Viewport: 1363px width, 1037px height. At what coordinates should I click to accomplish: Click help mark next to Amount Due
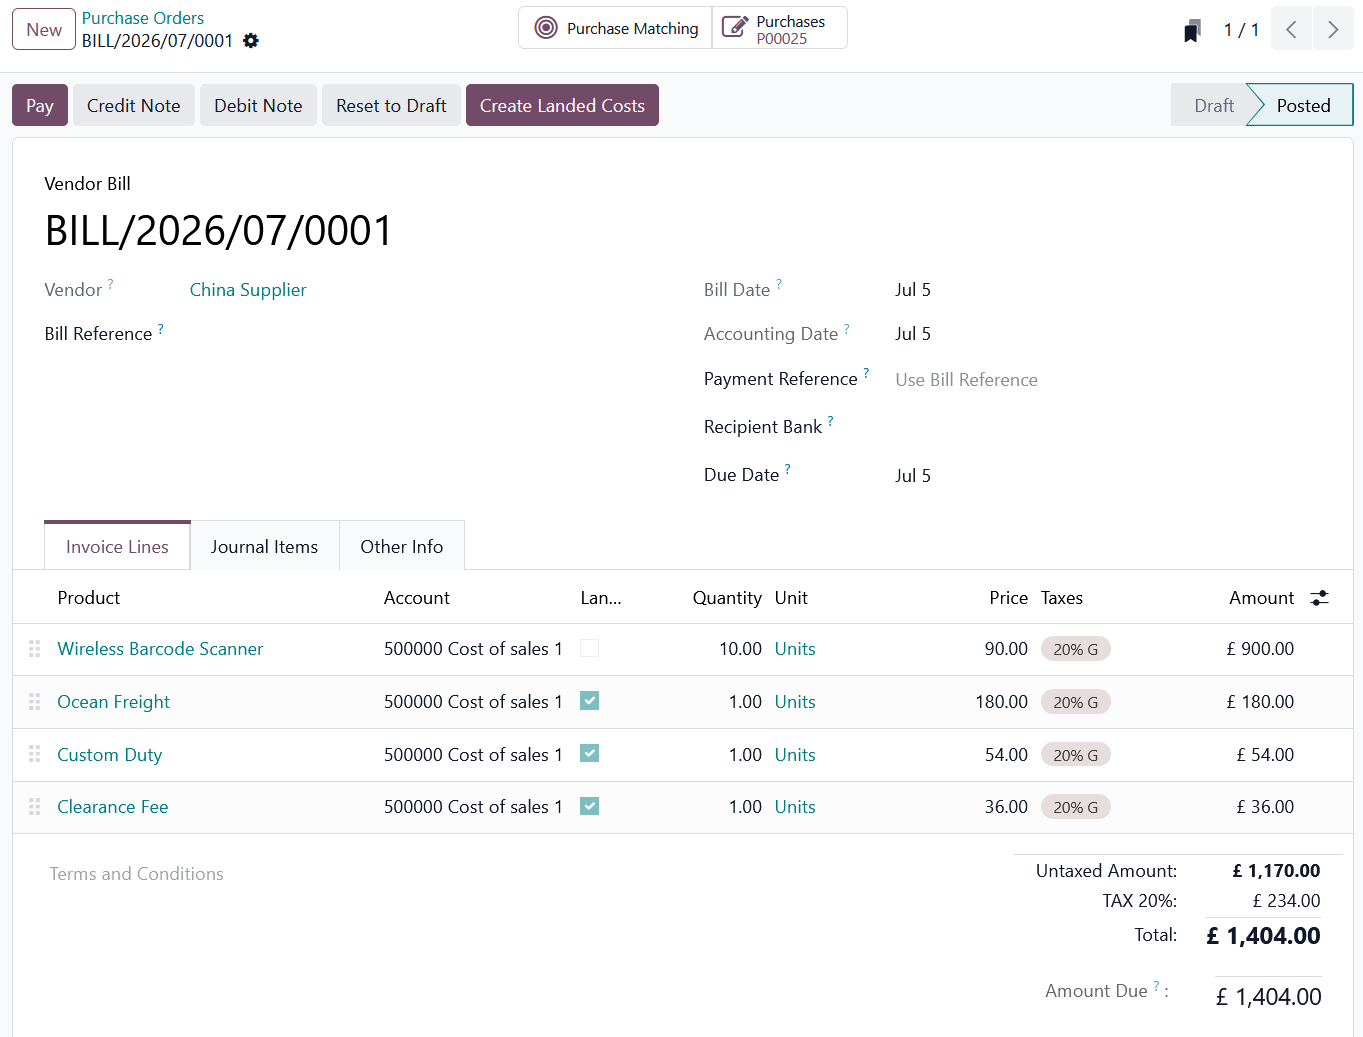coord(1157,986)
